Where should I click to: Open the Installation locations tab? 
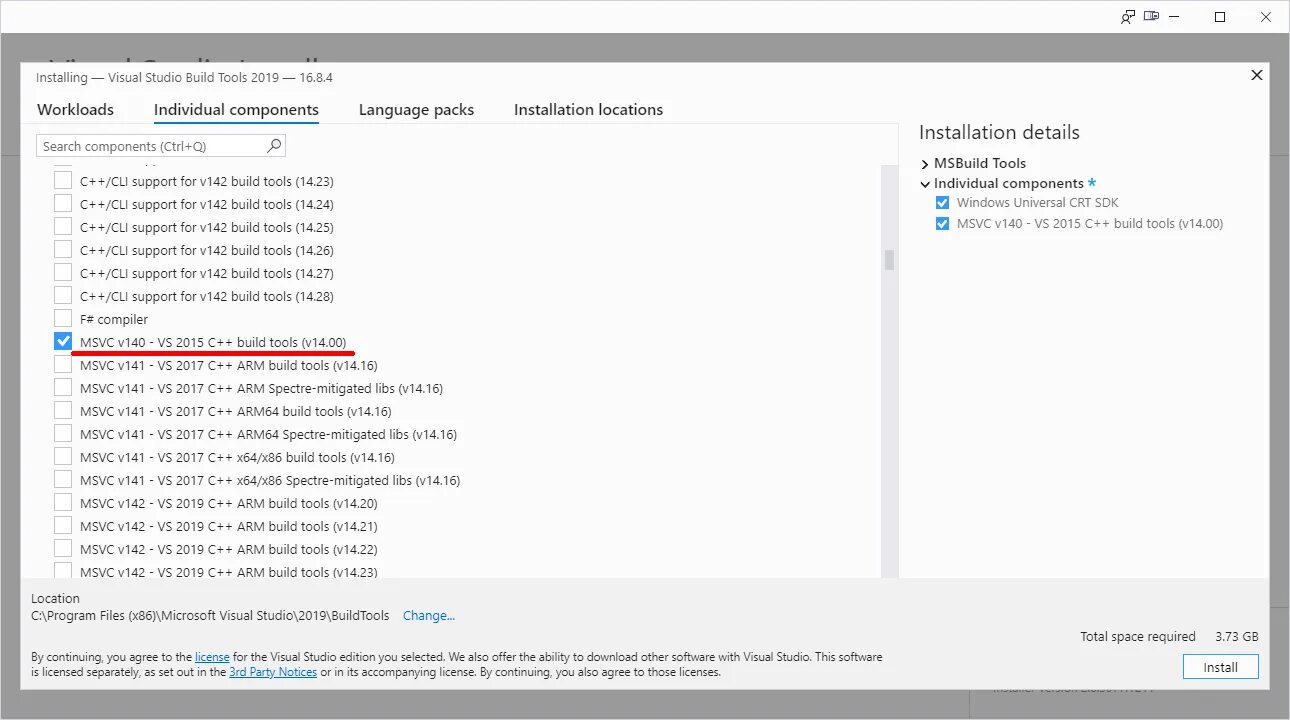point(588,110)
